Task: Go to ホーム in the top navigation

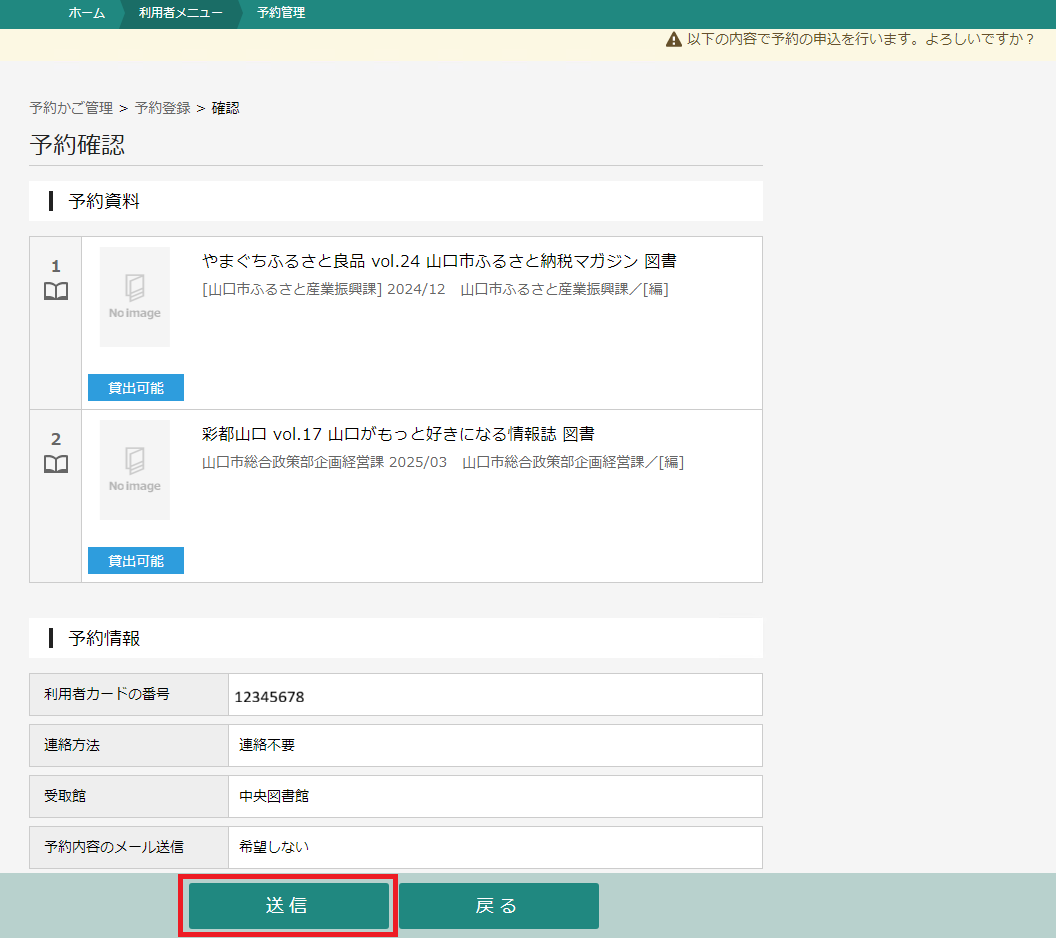Action: point(86,13)
